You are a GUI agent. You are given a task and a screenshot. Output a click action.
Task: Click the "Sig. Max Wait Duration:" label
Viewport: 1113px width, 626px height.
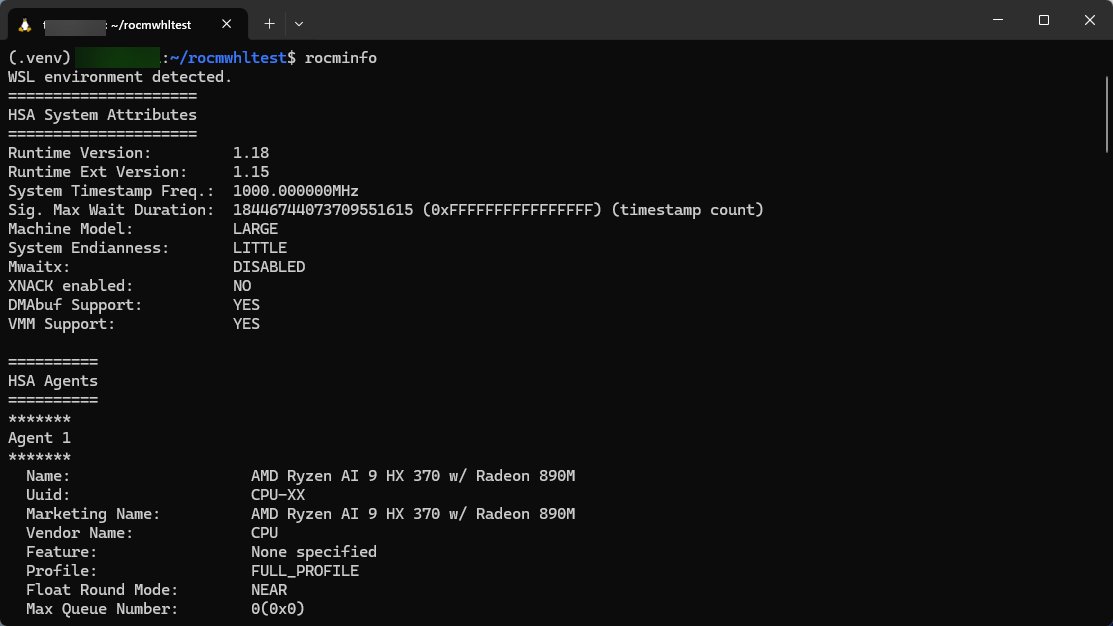click(111, 210)
